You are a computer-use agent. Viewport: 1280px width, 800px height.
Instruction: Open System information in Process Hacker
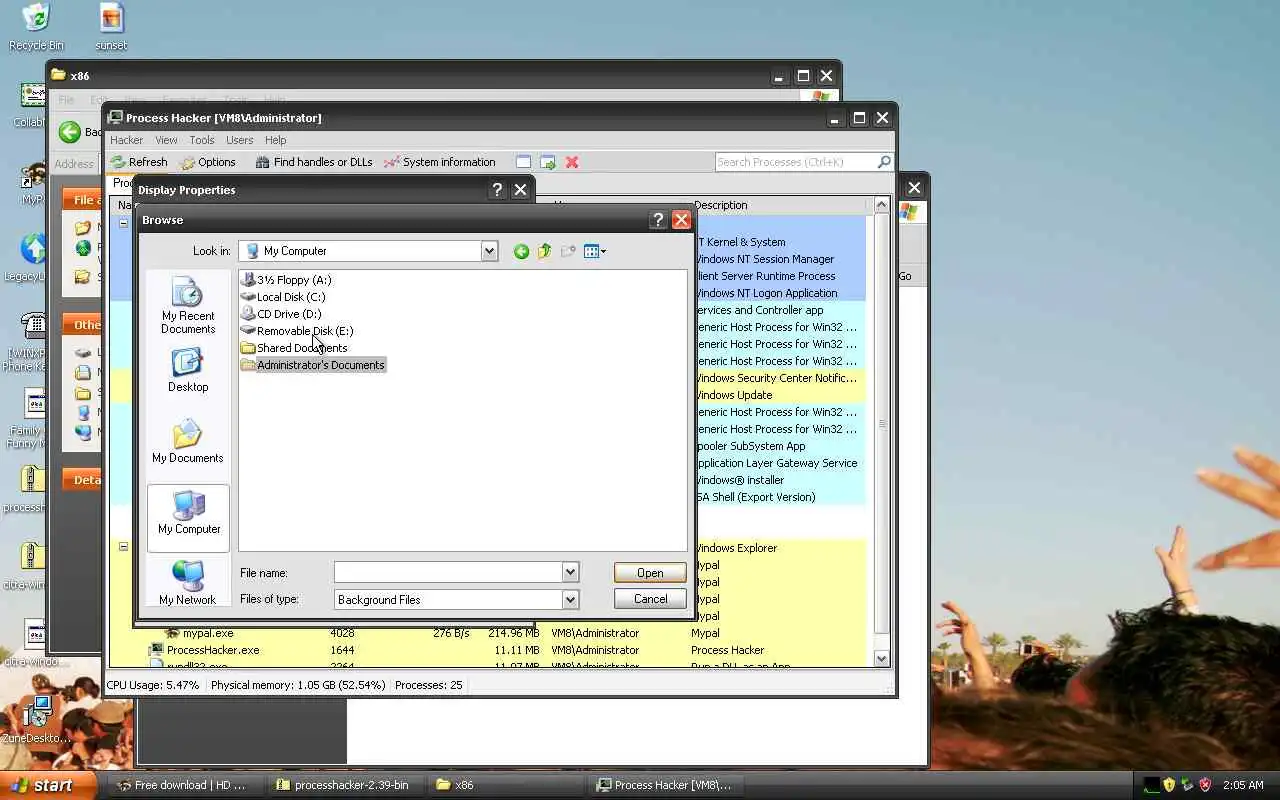coord(440,162)
